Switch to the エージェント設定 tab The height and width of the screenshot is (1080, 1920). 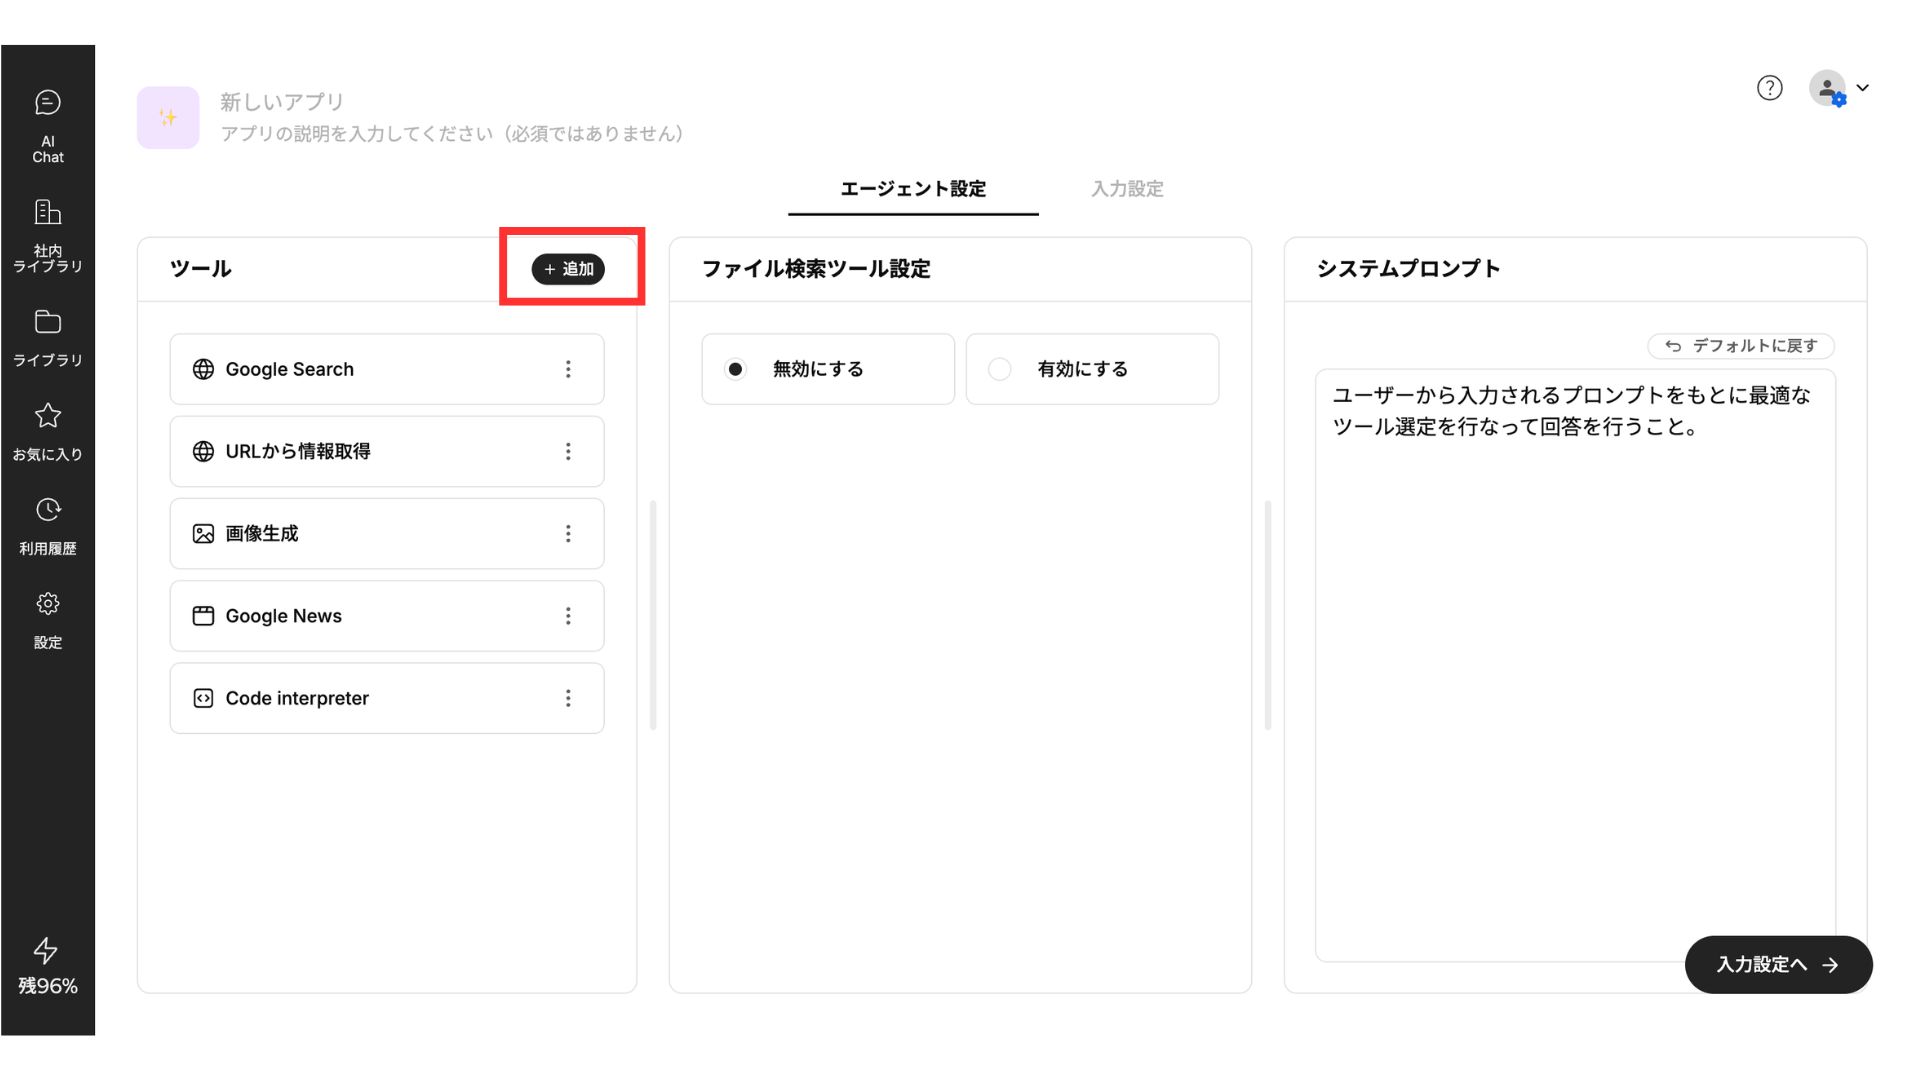(912, 189)
